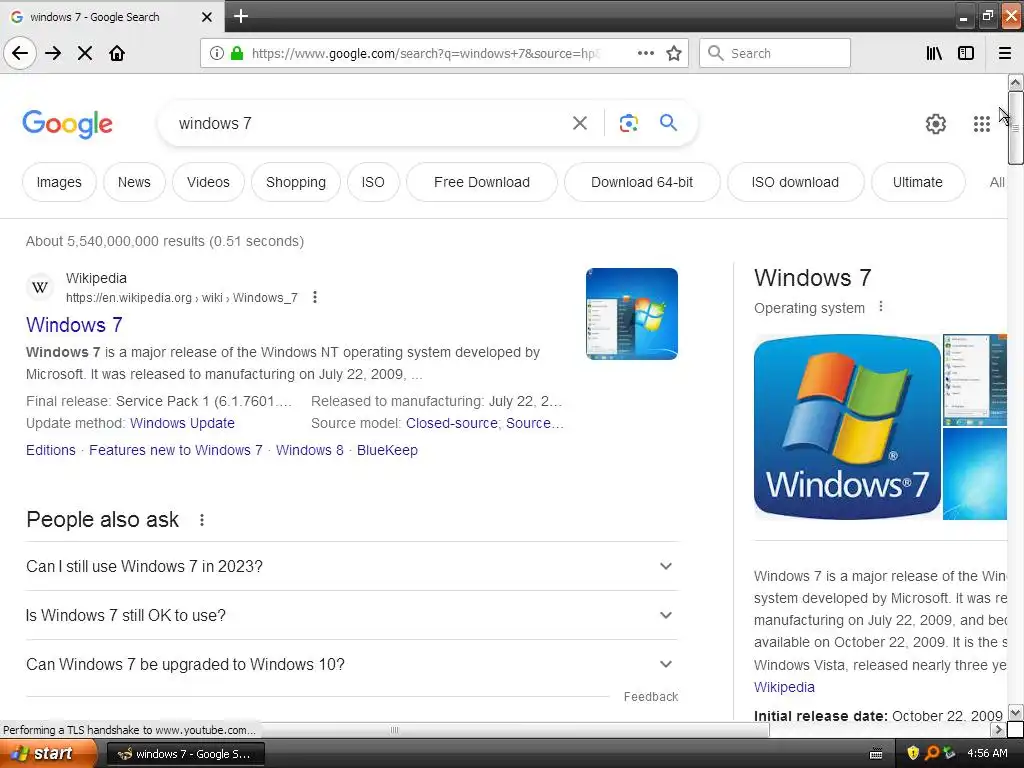This screenshot has width=1024, height=768.
Task: Open the 'BlueKeep' sitelink
Action: click(387, 450)
